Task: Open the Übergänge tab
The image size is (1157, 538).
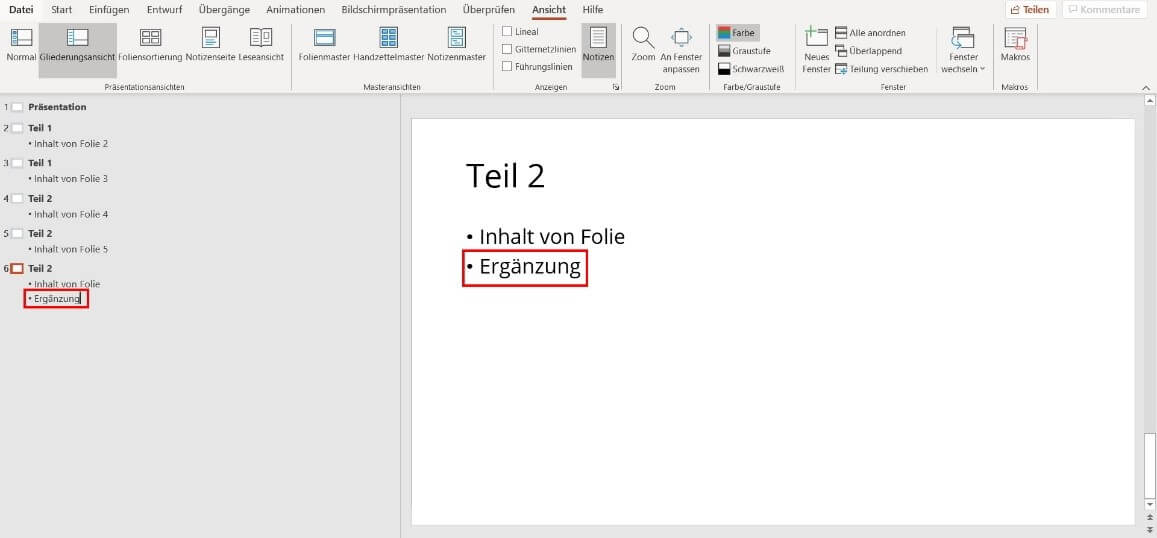Action: tap(224, 10)
